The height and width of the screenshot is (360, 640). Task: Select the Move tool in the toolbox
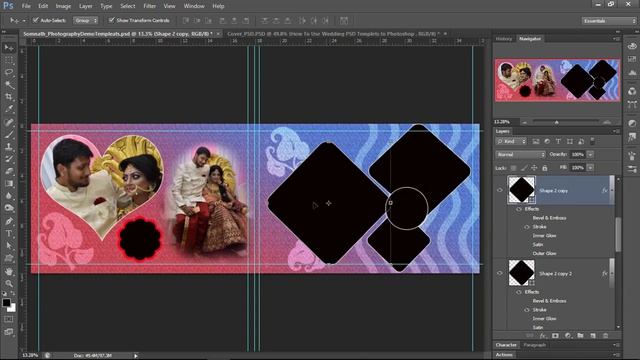(9, 48)
